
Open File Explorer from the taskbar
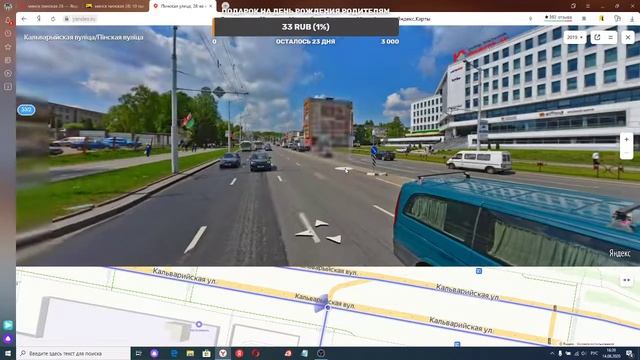pos(190,353)
